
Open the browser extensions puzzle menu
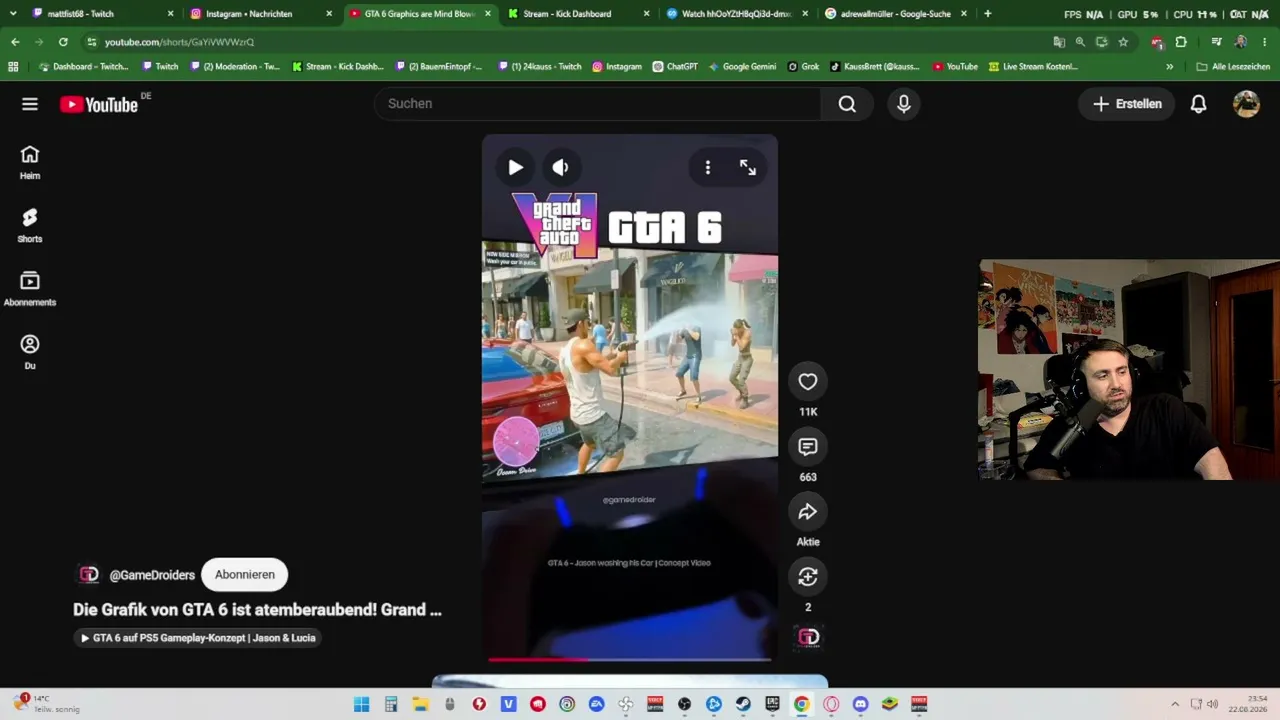1181,42
